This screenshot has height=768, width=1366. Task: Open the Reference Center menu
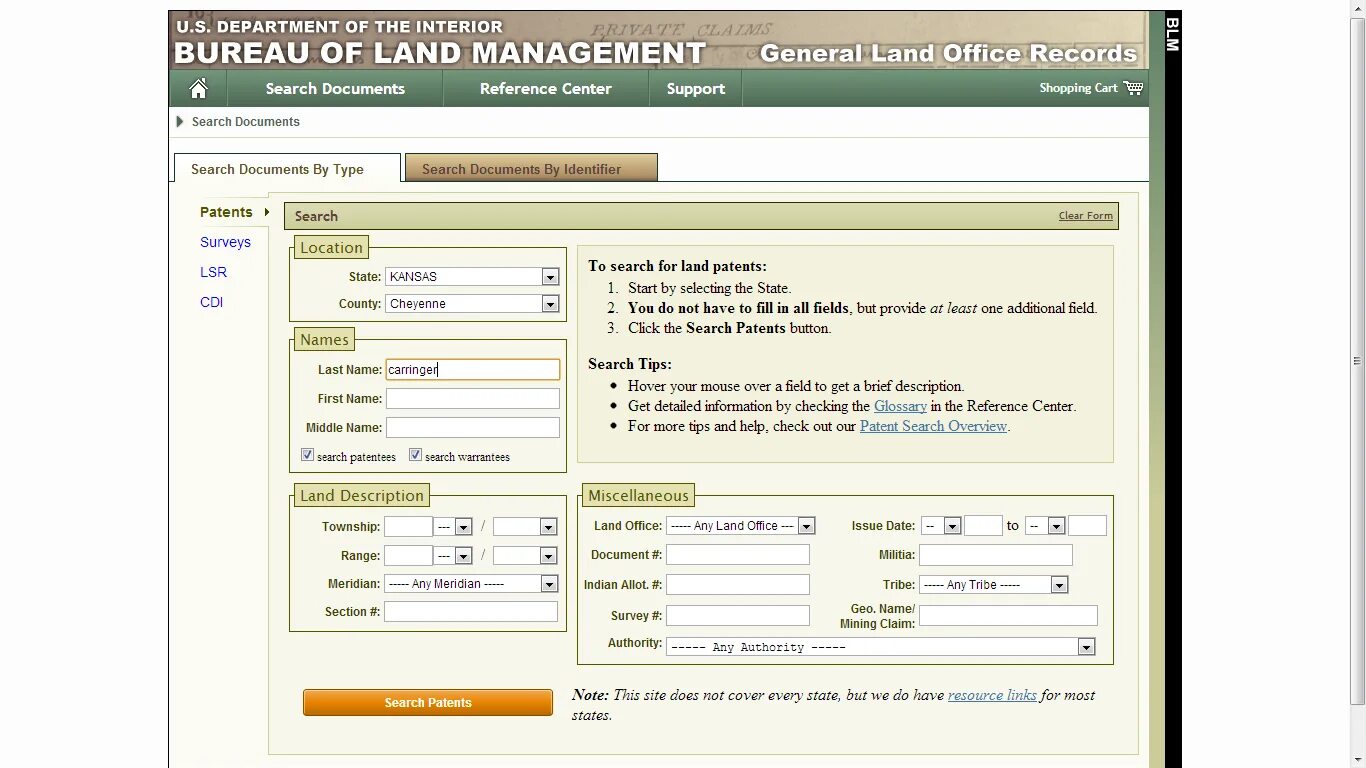(545, 88)
